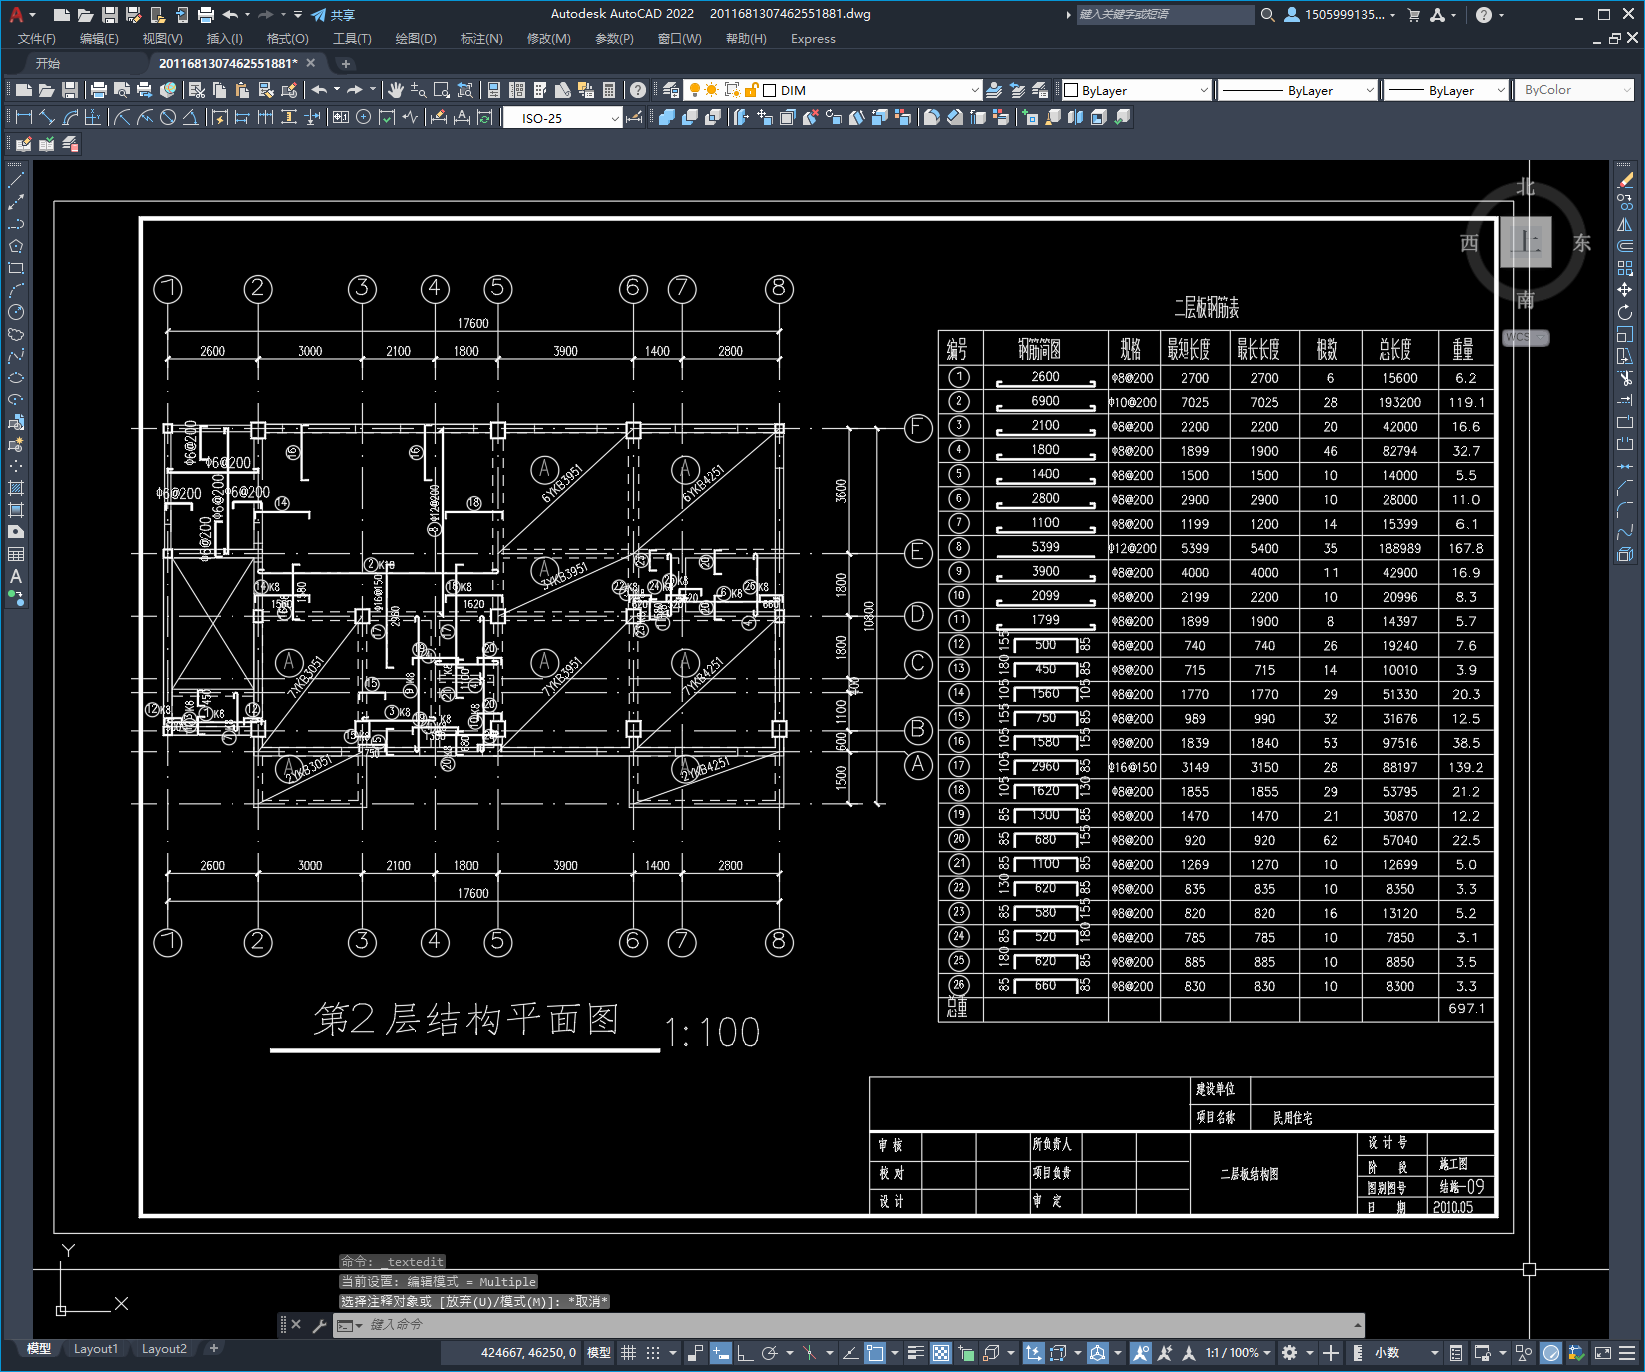The height and width of the screenshot is (1372, 1645).
Task: Select the Rotate tool in right toolbar
Action: click(x=1625, y=312)
